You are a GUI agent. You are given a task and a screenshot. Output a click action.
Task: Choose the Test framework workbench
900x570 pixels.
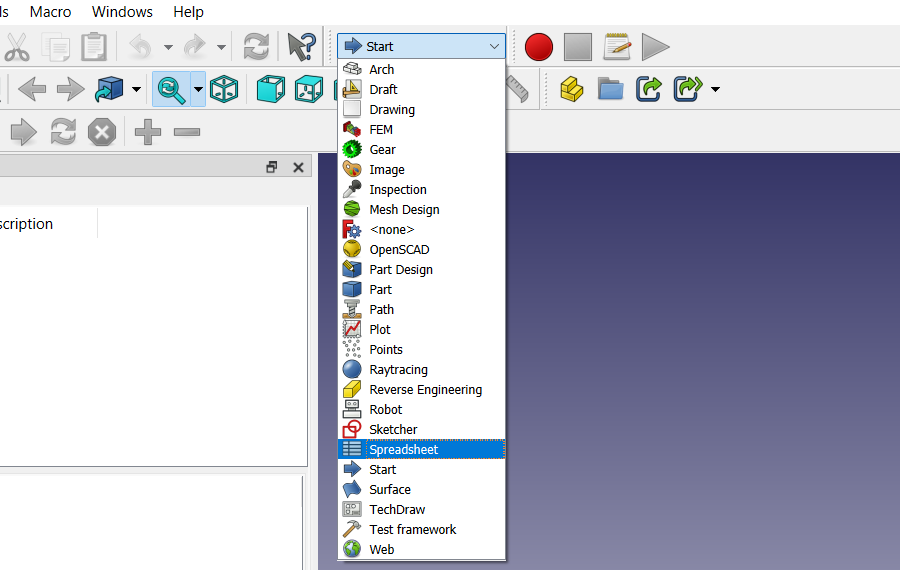click(x=421, y=530)
